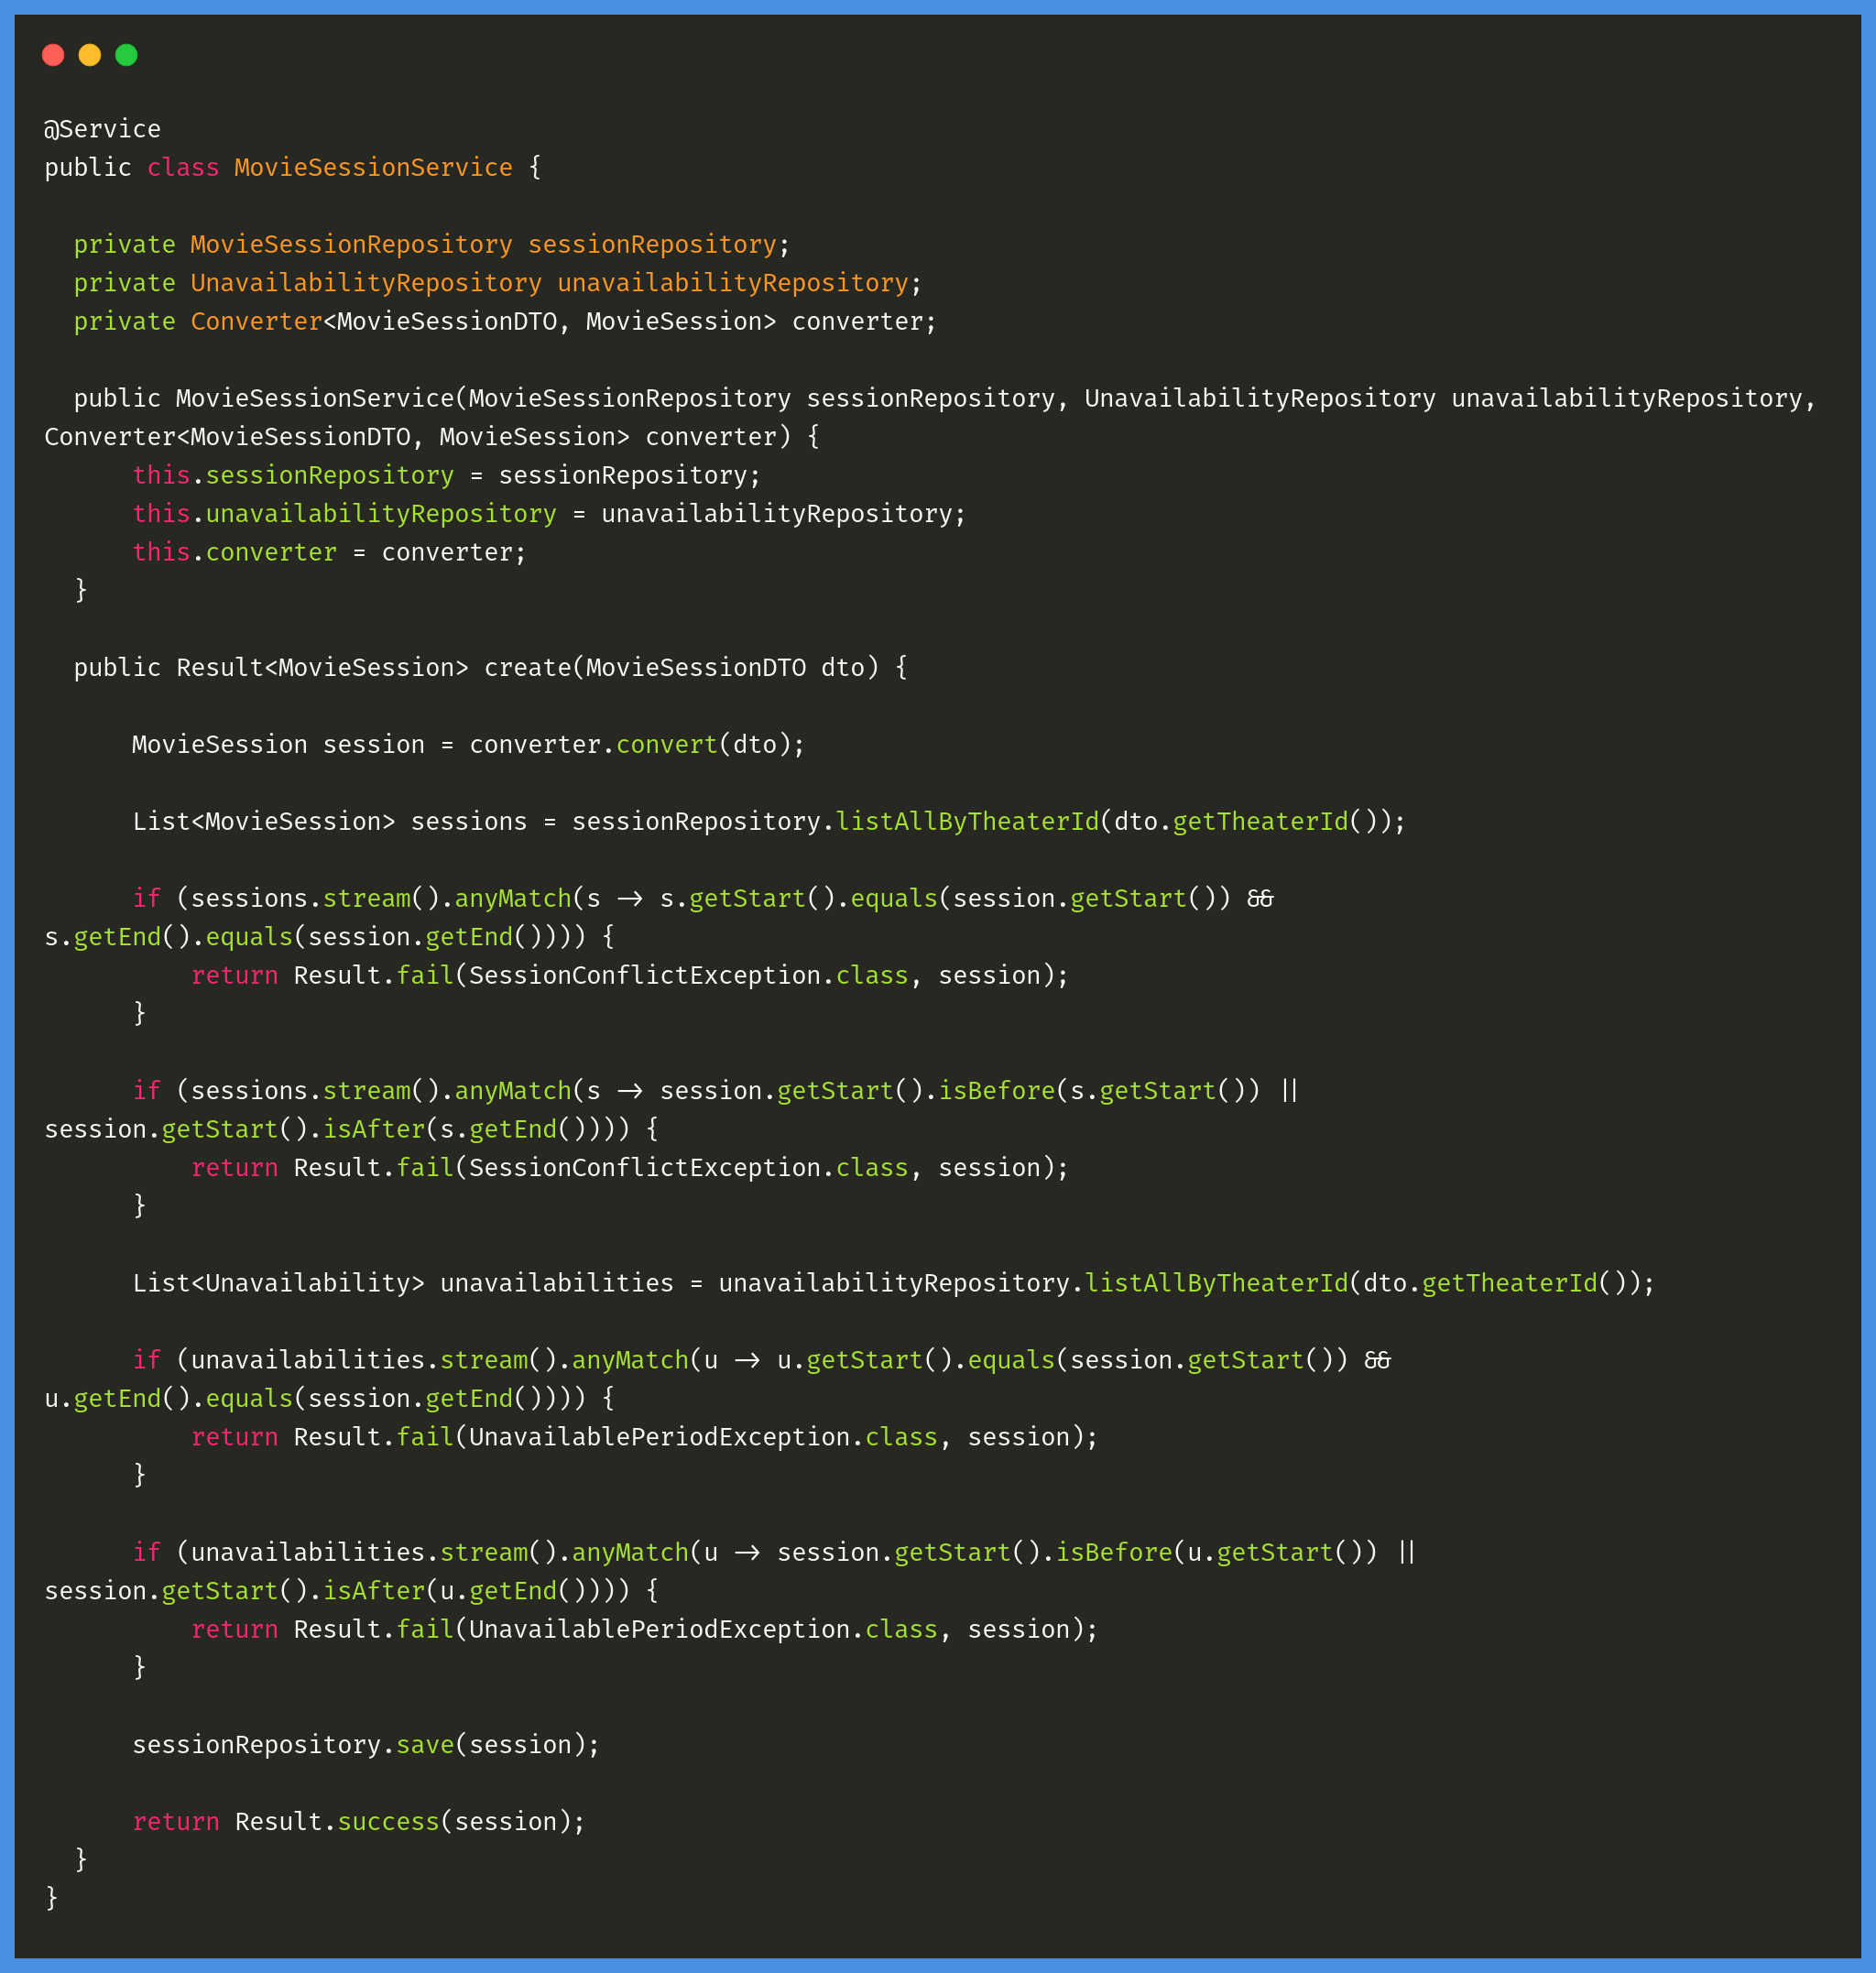Image resolution: width=1876 pixels, height=1973 pixels.
Task: Select the sessionRepository.save statement
Action: click(365, 1744)
